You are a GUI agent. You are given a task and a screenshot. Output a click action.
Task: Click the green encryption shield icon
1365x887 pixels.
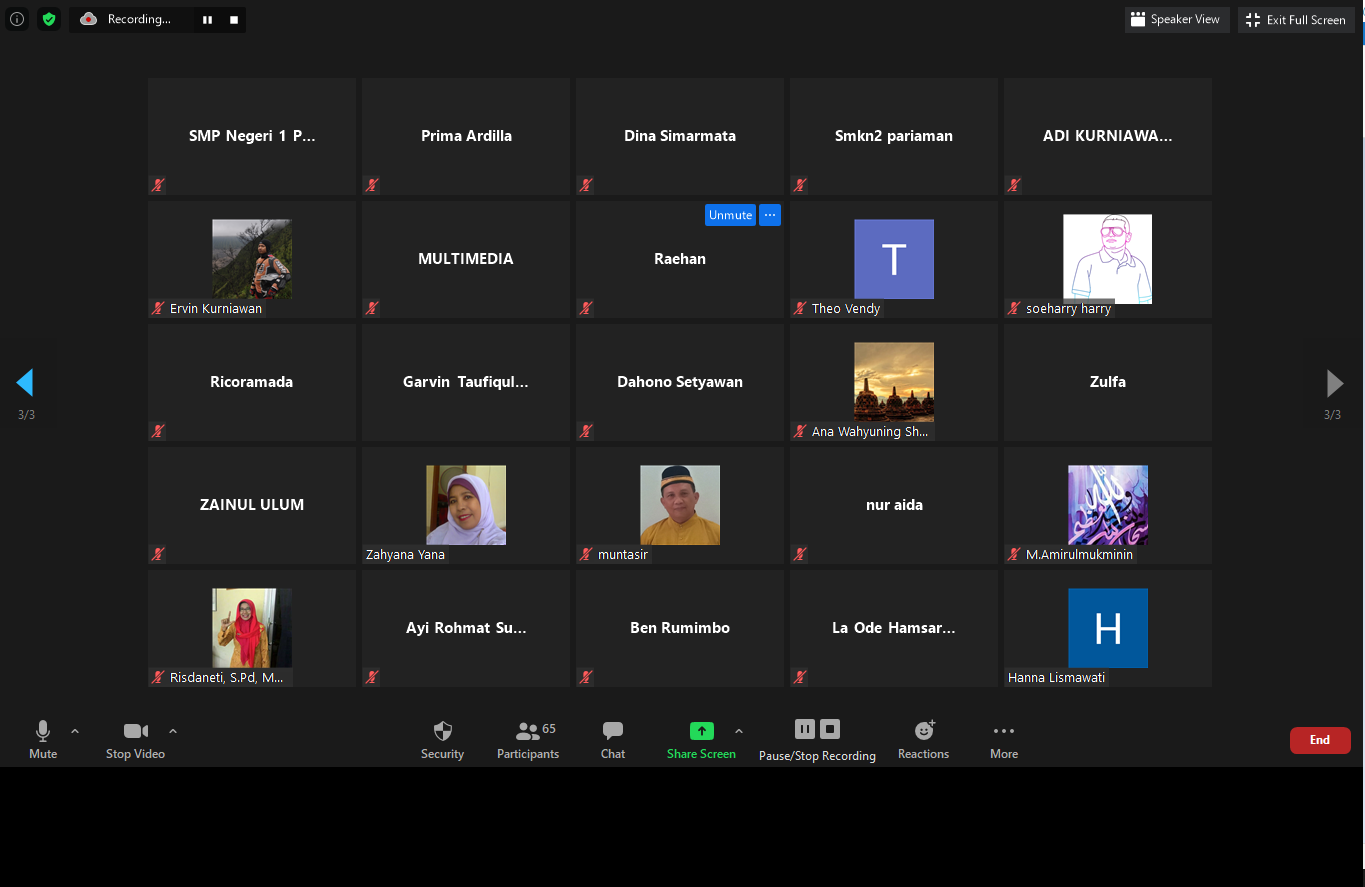point(49,19)
